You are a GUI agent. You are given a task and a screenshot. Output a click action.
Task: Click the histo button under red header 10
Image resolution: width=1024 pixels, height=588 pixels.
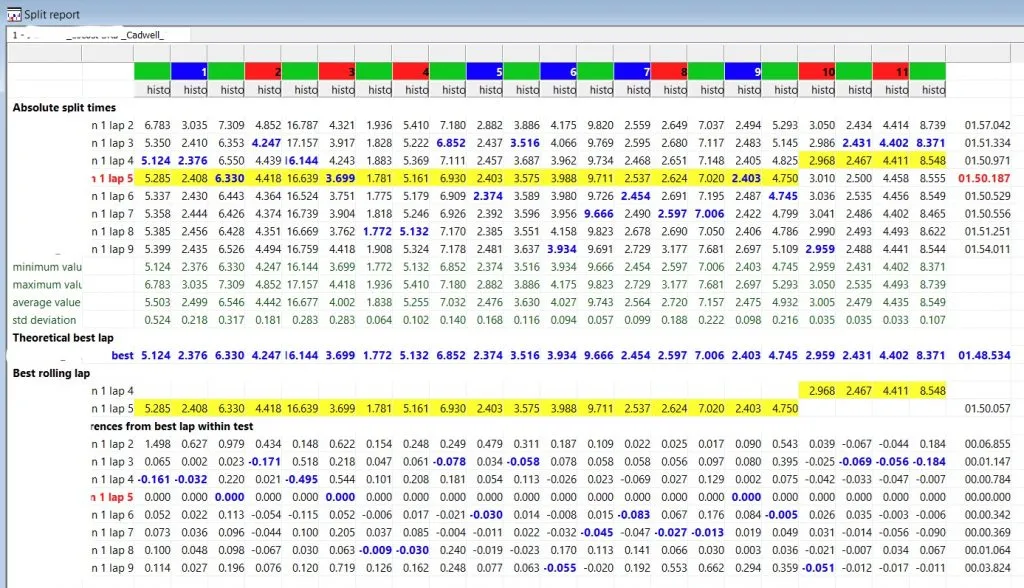click(x=817, y=90)
